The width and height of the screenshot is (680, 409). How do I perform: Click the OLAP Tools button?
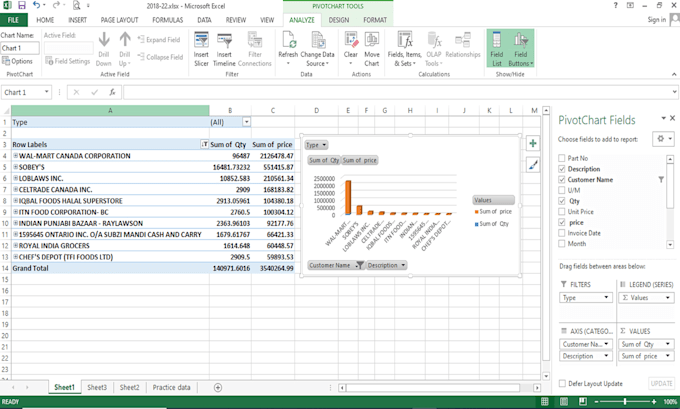click(x=433, y=49)
